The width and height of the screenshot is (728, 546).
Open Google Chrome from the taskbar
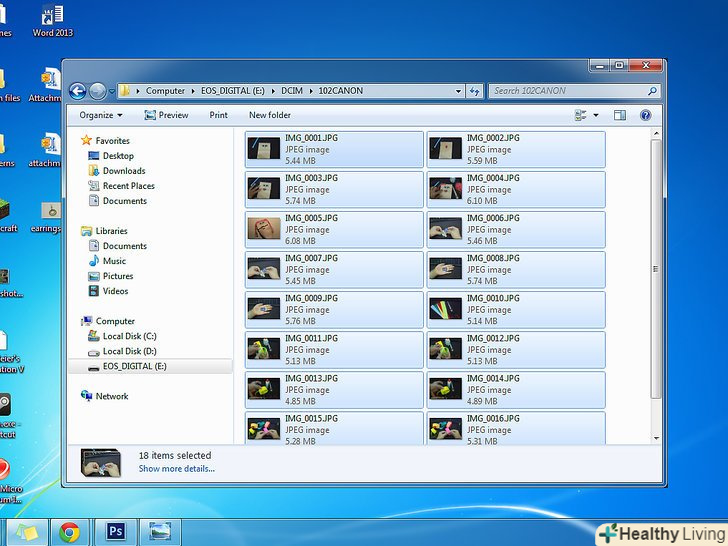click(x=69, y=531)
